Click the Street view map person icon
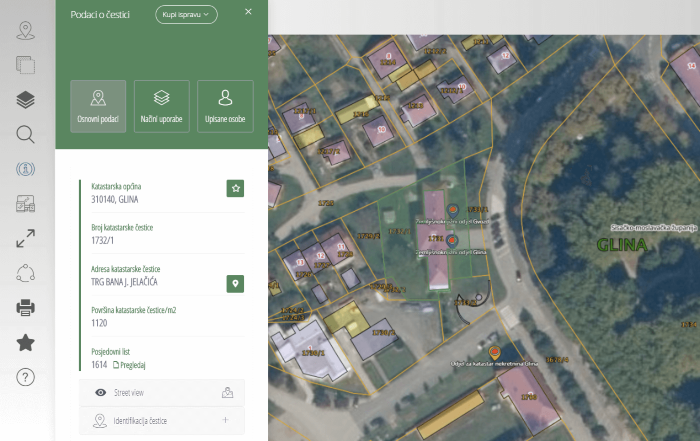 pyautogui.click(x=227, y=392)
